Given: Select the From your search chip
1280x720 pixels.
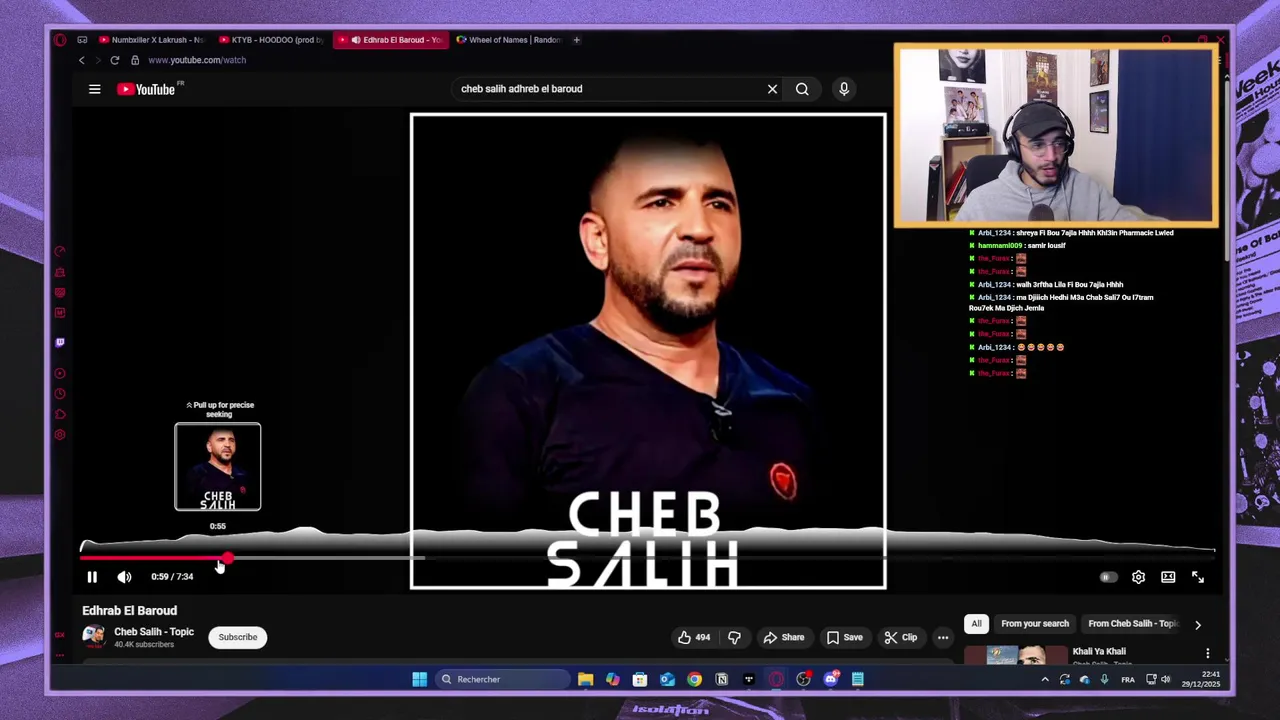Looking at the screenshot, I should coord(1035,624).
